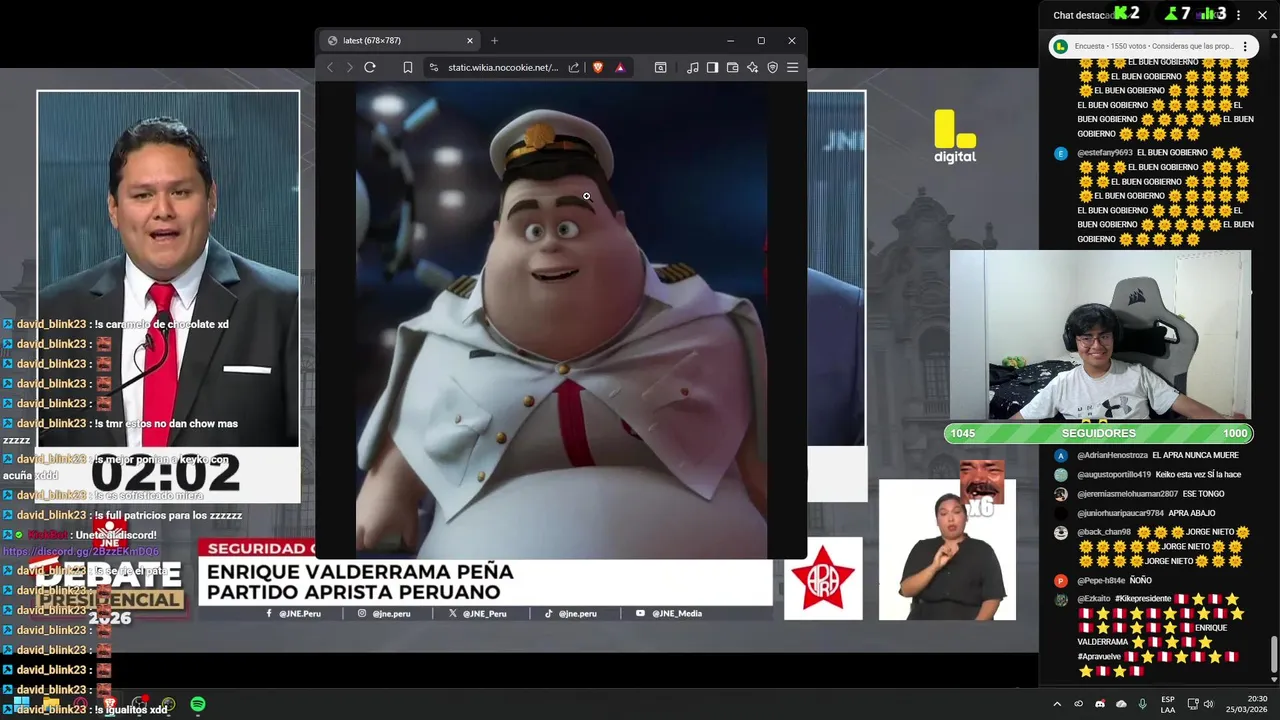Open Discord tray icon

(x=1100, y=704)
